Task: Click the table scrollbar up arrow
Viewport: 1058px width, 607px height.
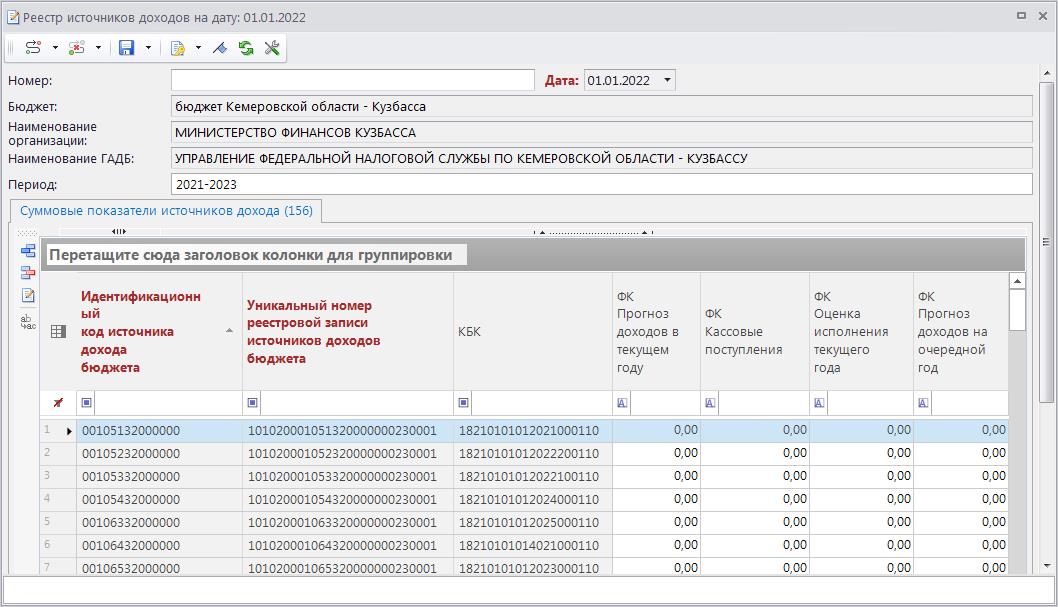Action: (1017, 281)
